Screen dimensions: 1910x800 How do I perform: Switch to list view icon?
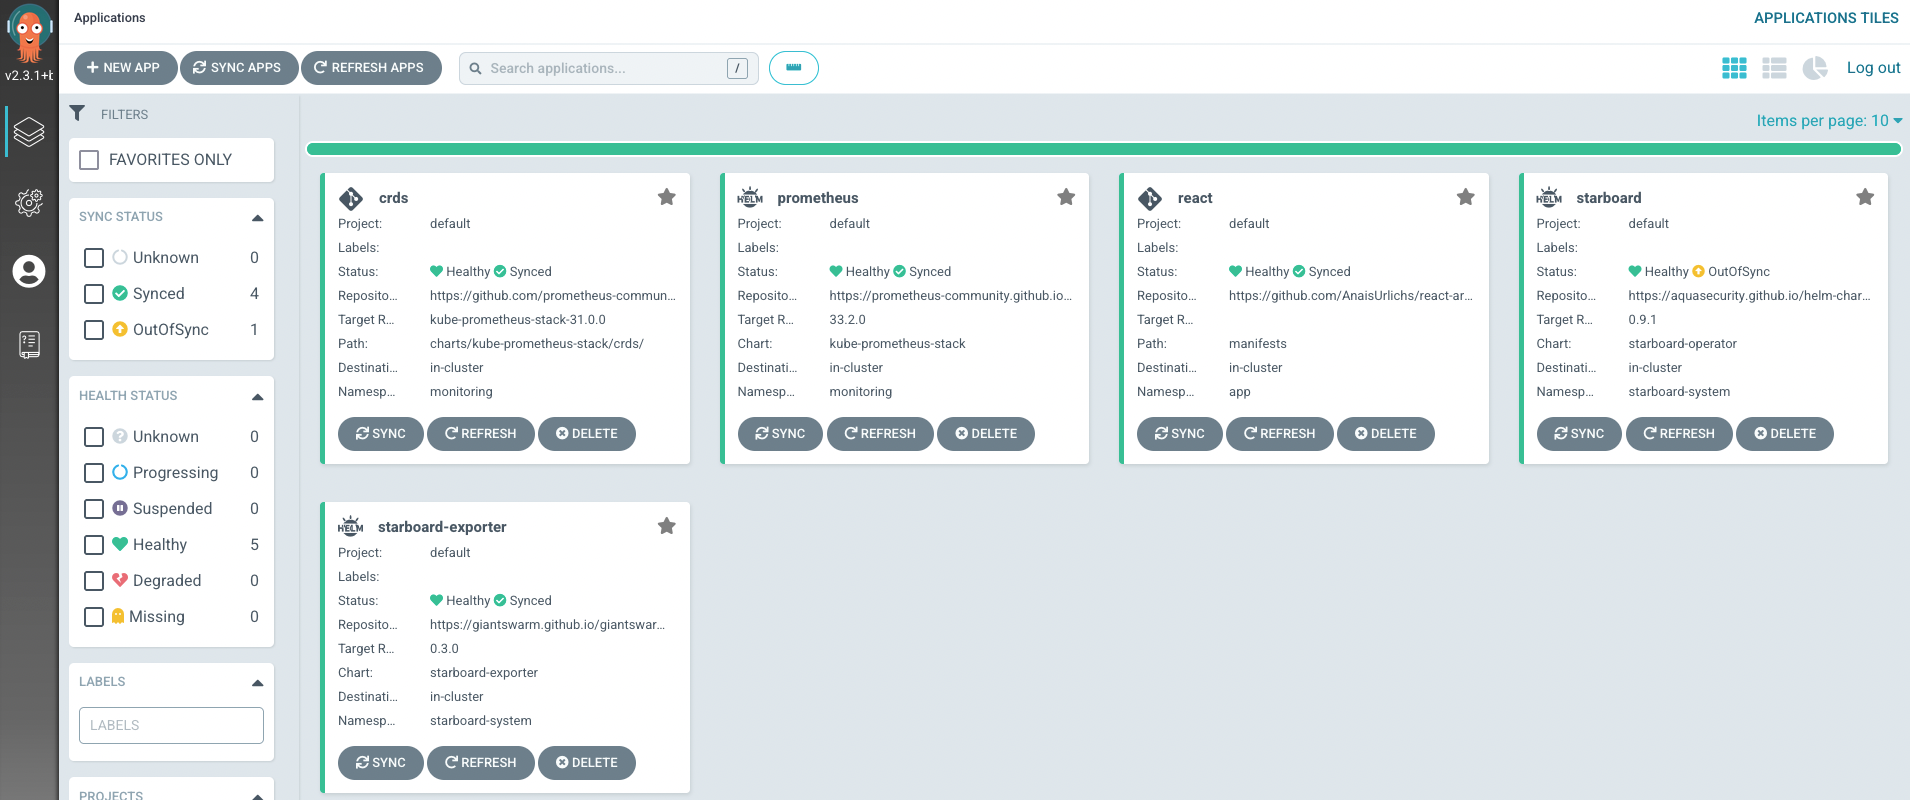[x=1774, y=68]
